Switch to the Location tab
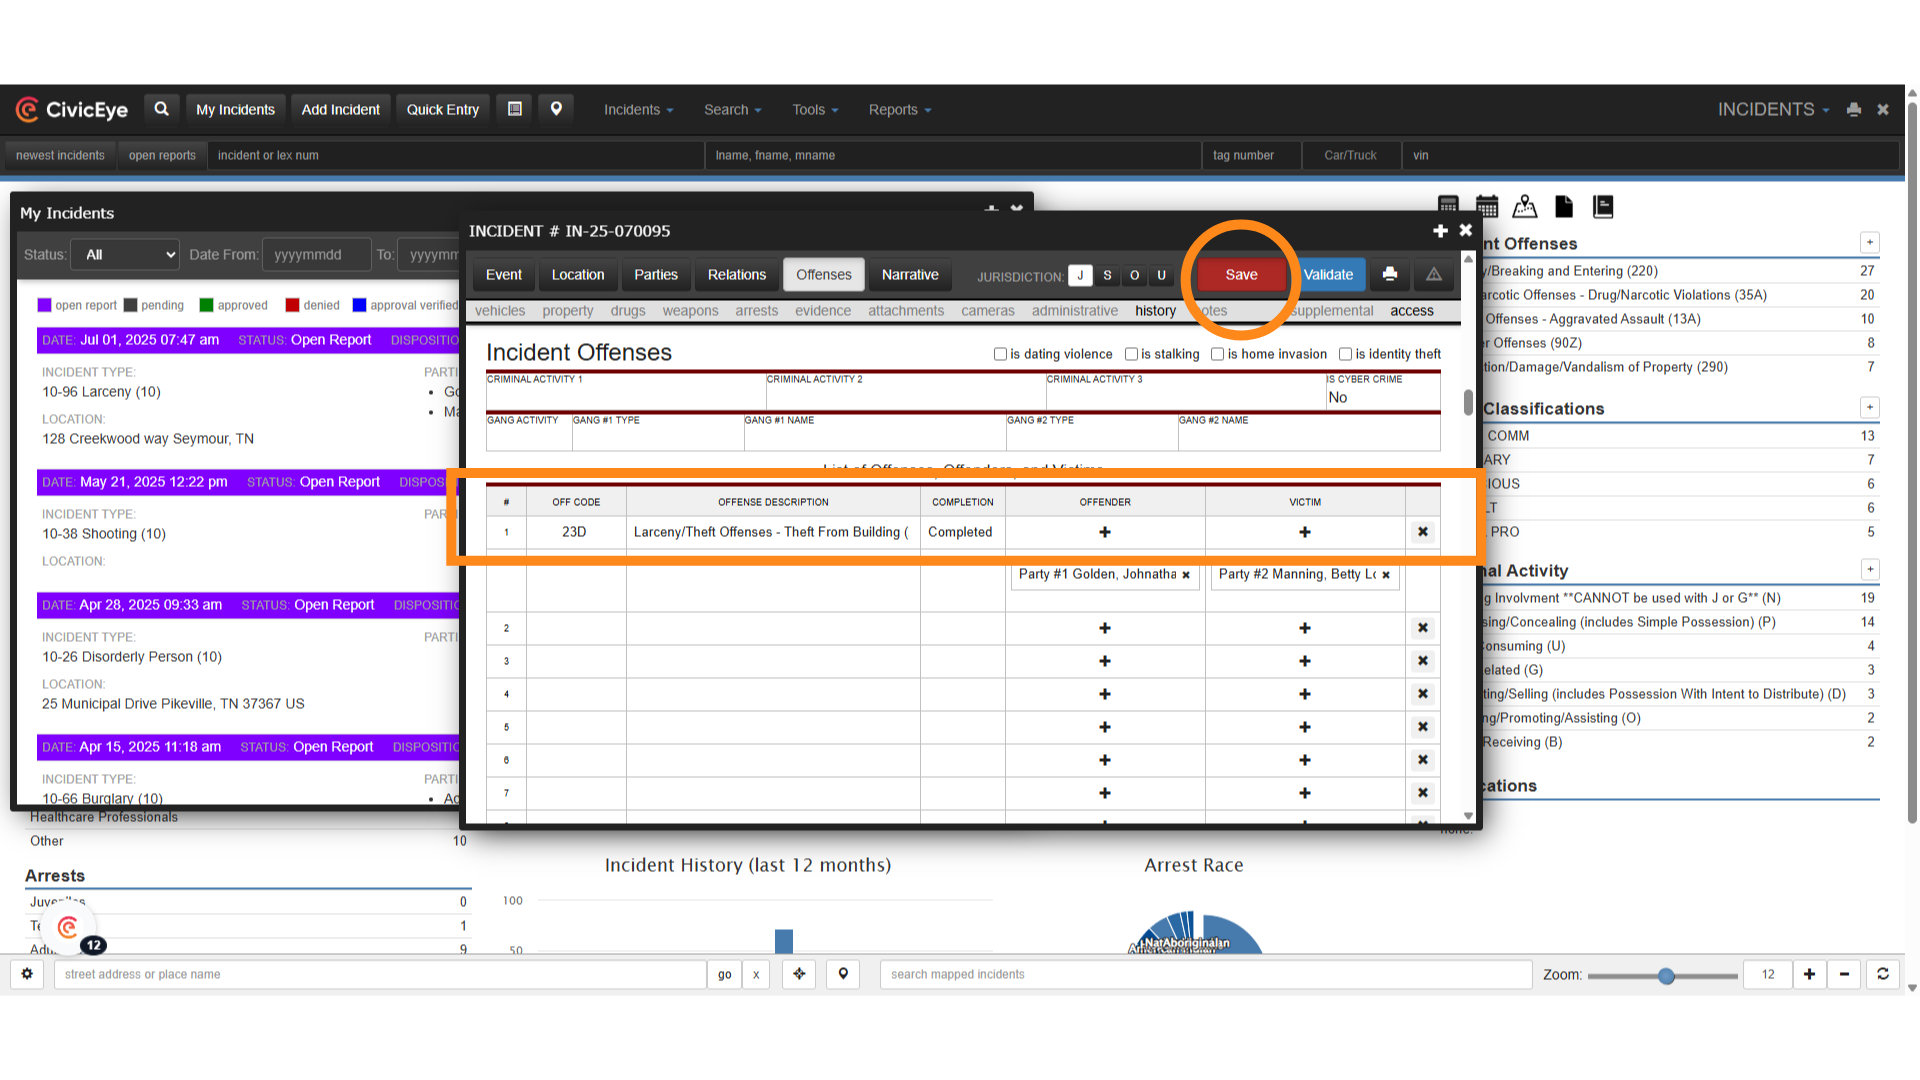 point(578,275)
